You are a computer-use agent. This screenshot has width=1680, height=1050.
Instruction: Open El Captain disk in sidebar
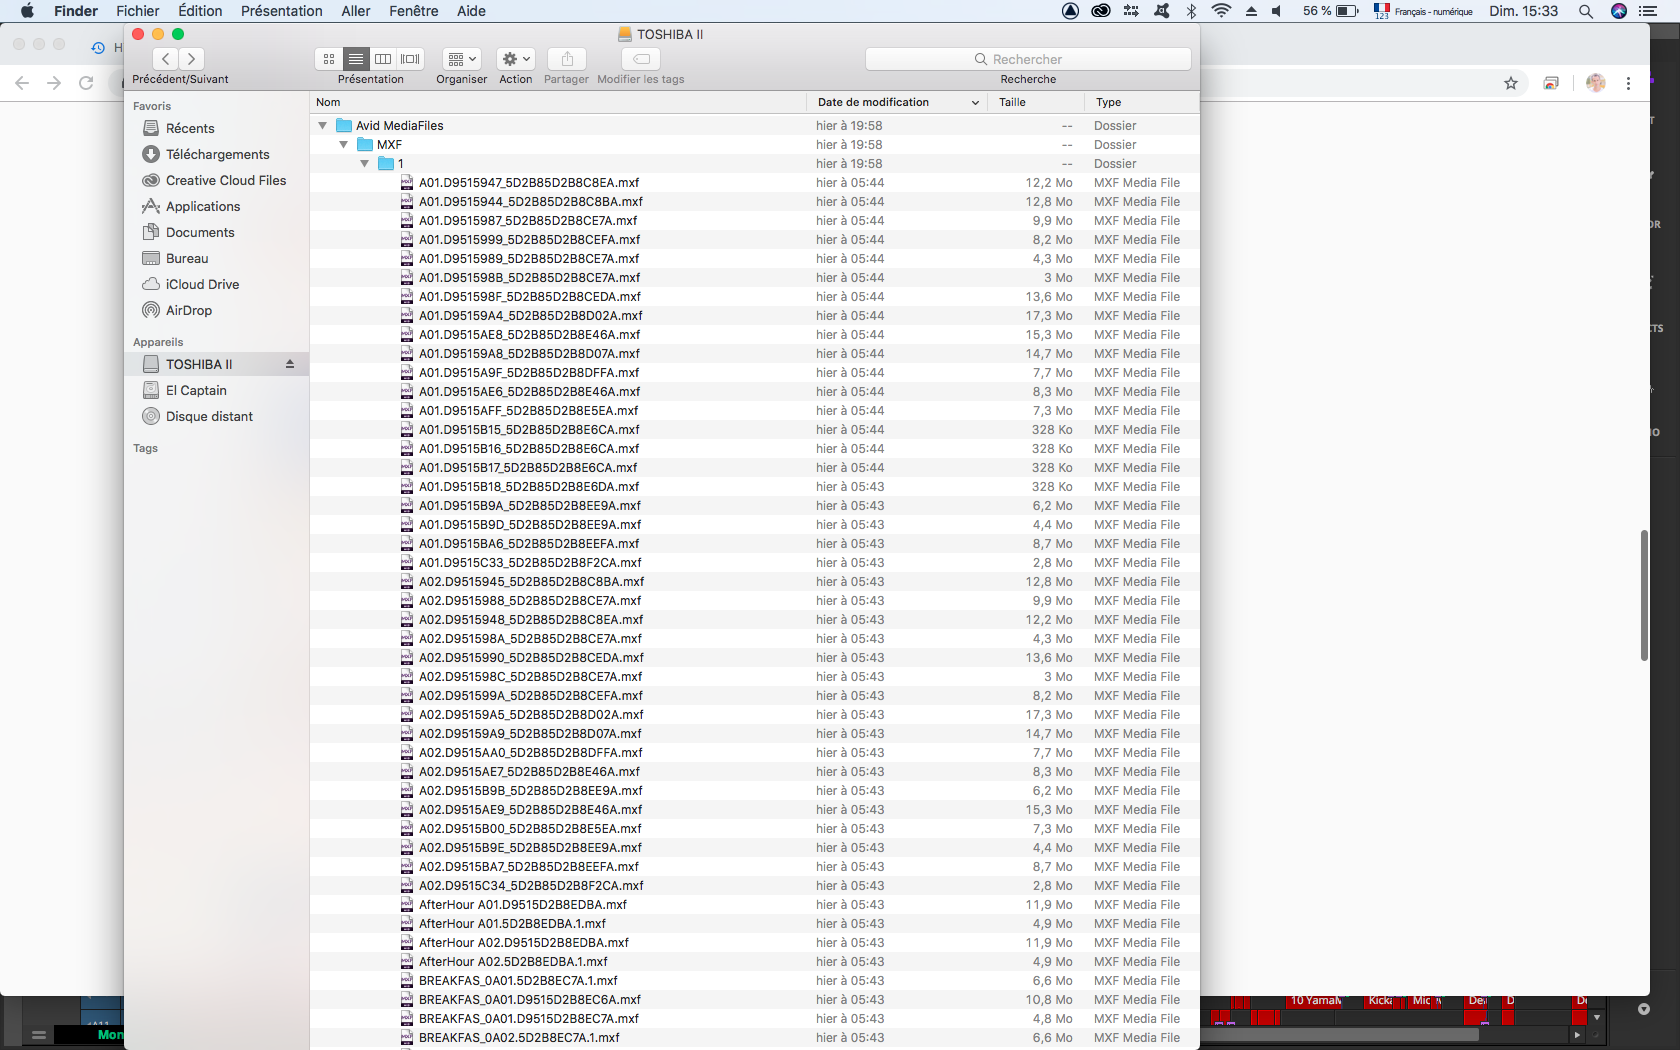coord(196,390)
